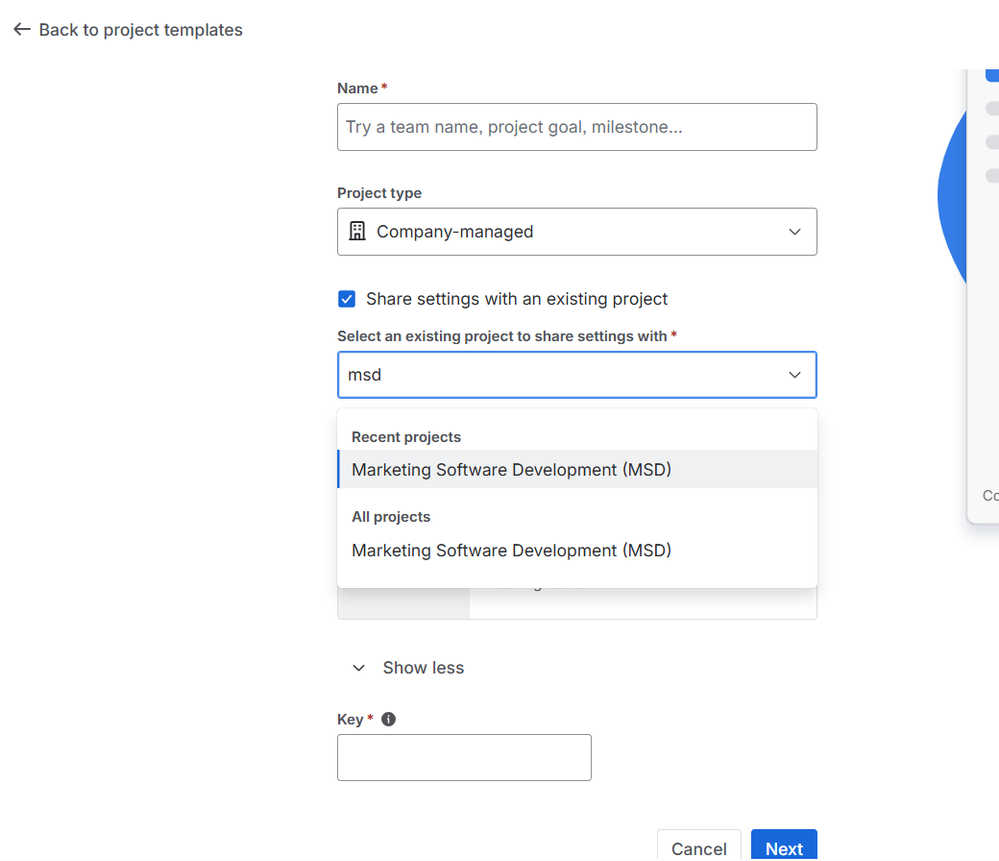999x861 pixels.
Task: Proceed with the Next button
Action: tap(783, 848)
